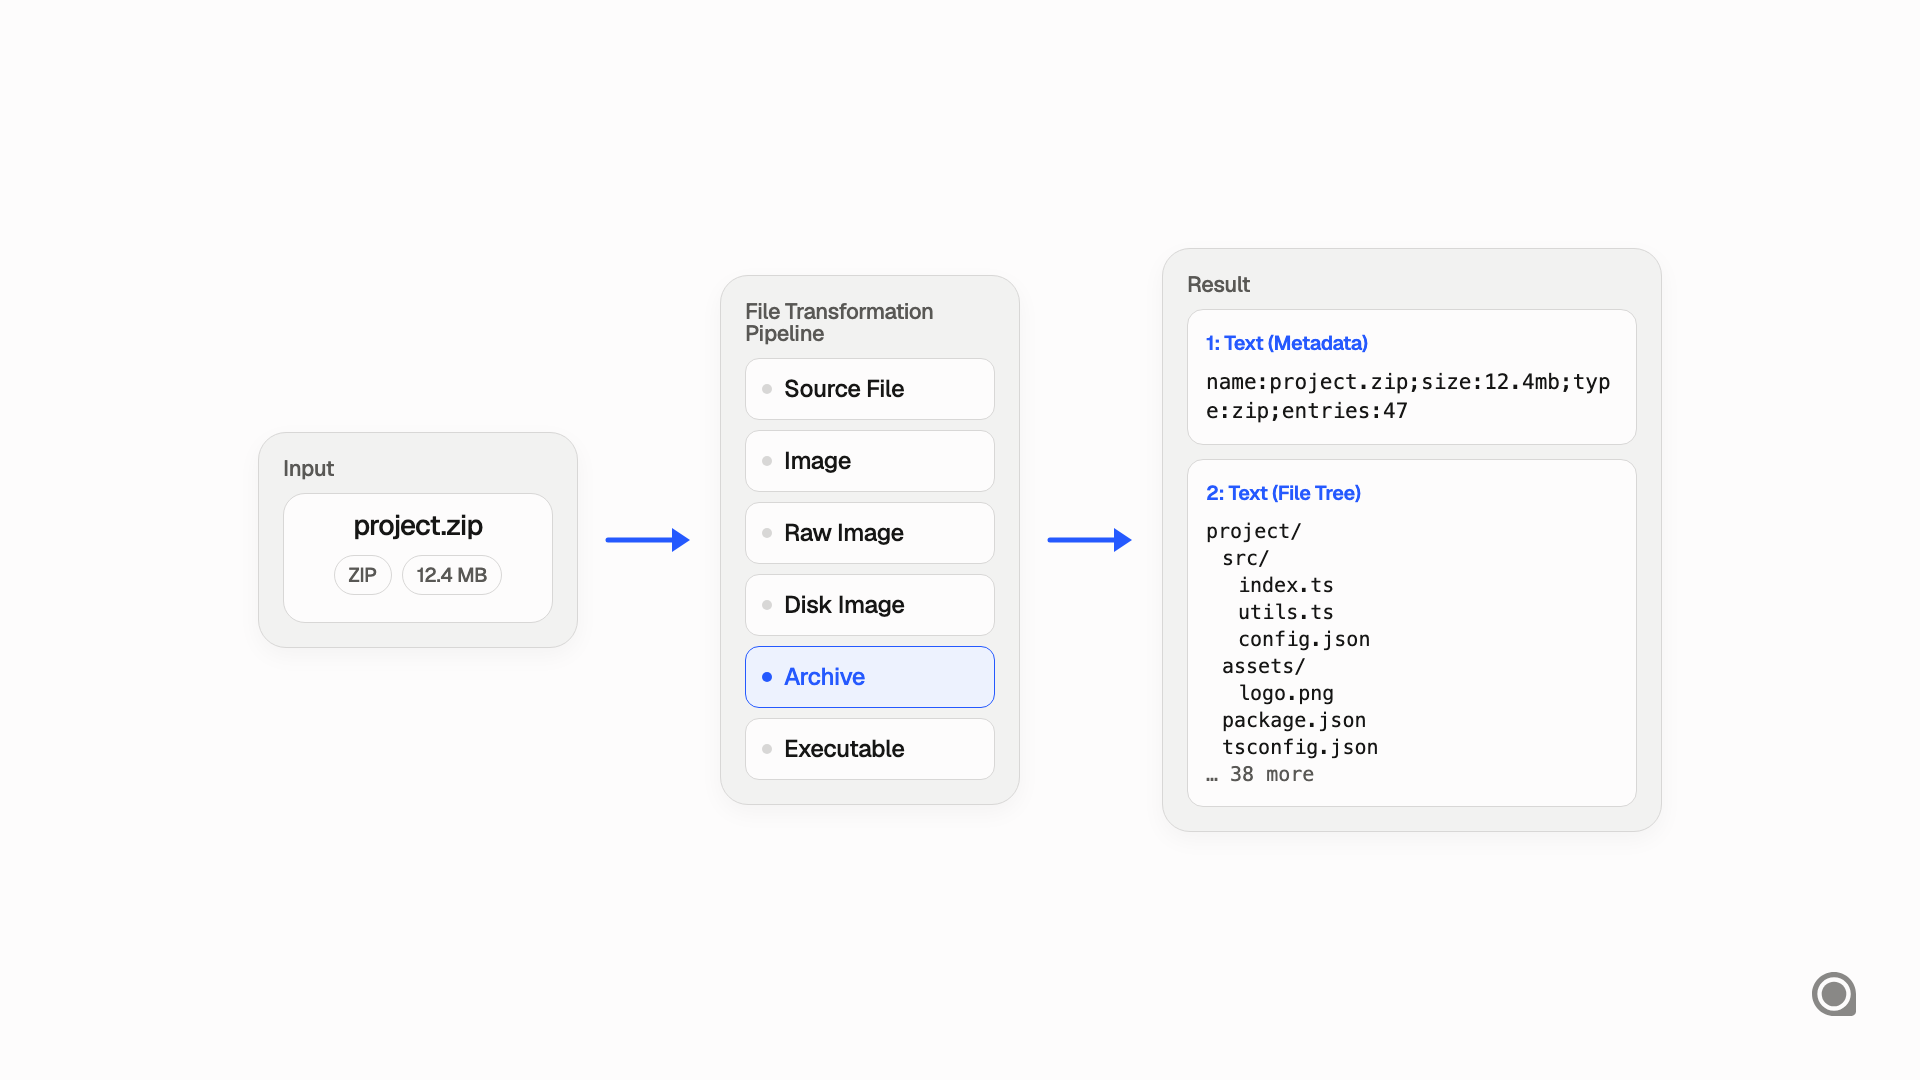Click the highlighted Archive stage
The height and width of the screenshot is (1080, 1920).
tap(869, 677)
